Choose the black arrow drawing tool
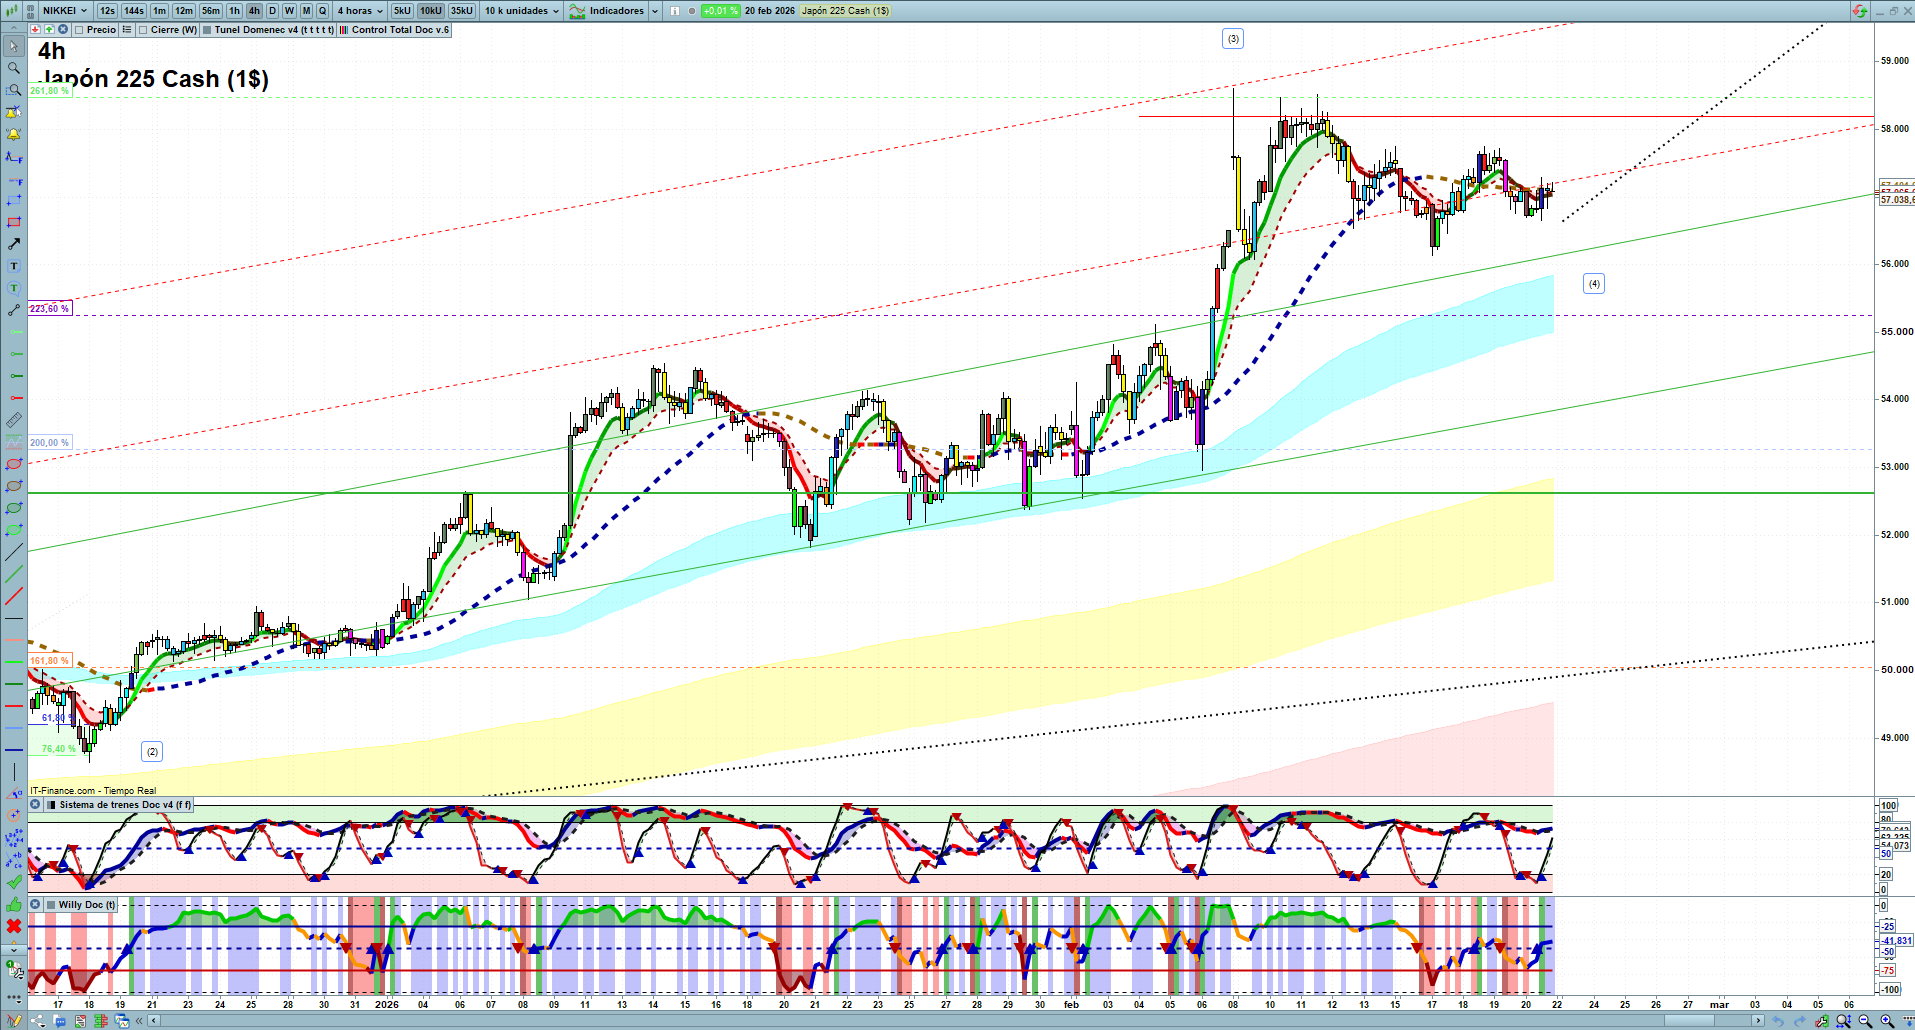 coord(14,244)
